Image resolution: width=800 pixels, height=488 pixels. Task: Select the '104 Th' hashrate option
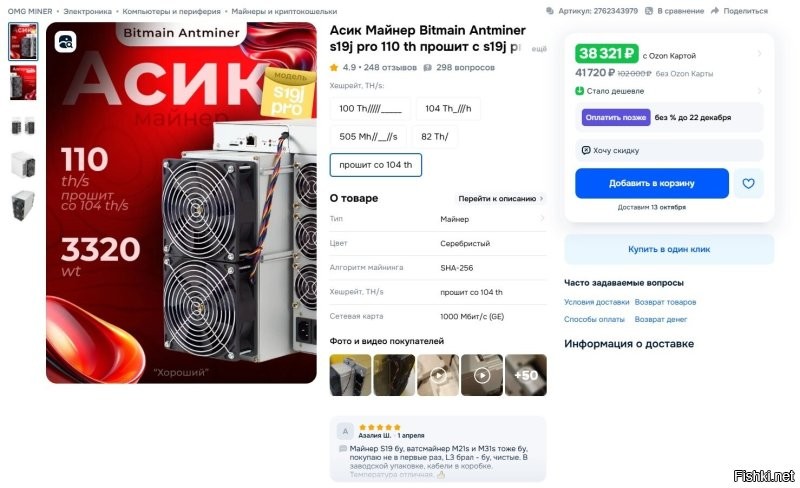pos(447,109)
